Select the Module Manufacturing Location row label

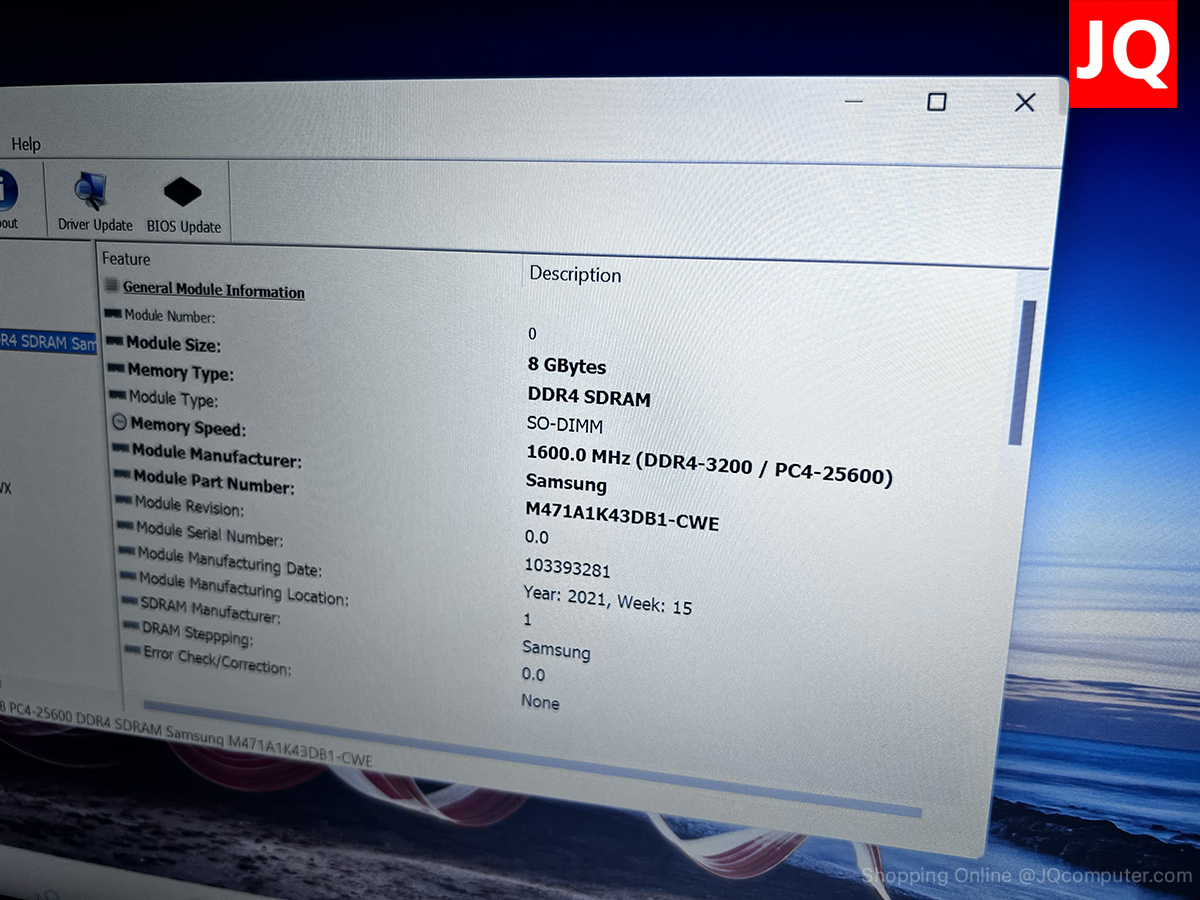click(244, 589)
